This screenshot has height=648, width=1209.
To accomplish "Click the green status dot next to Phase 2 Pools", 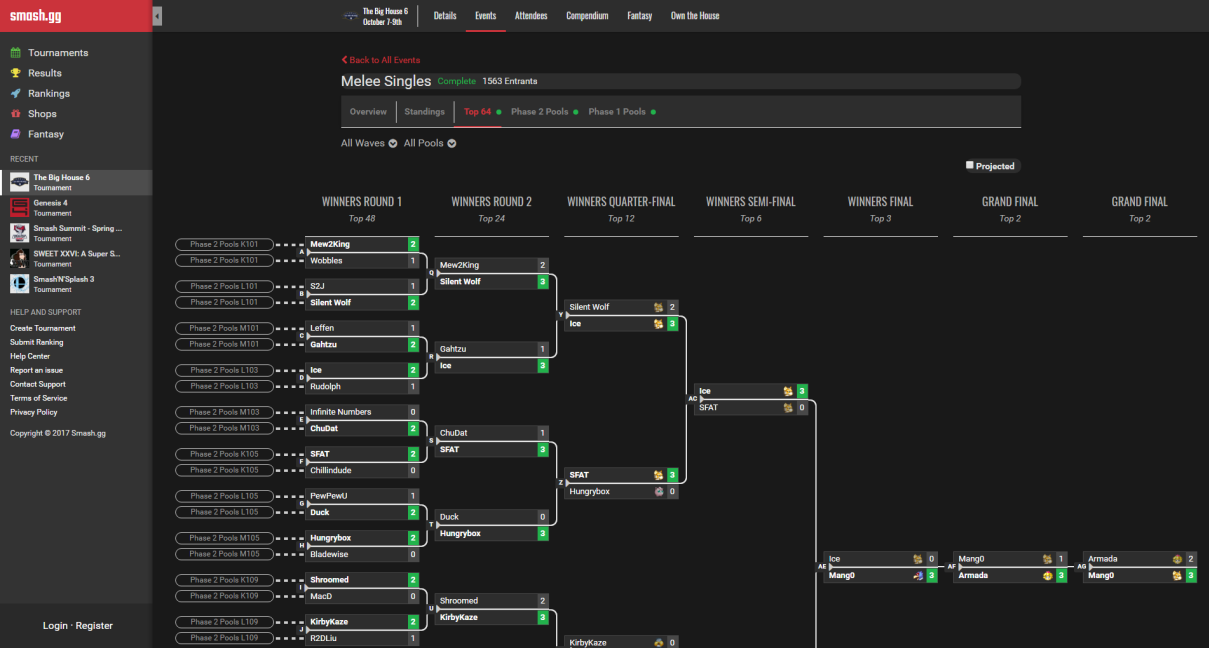I will pyautogui.click(x=576, y=112).
